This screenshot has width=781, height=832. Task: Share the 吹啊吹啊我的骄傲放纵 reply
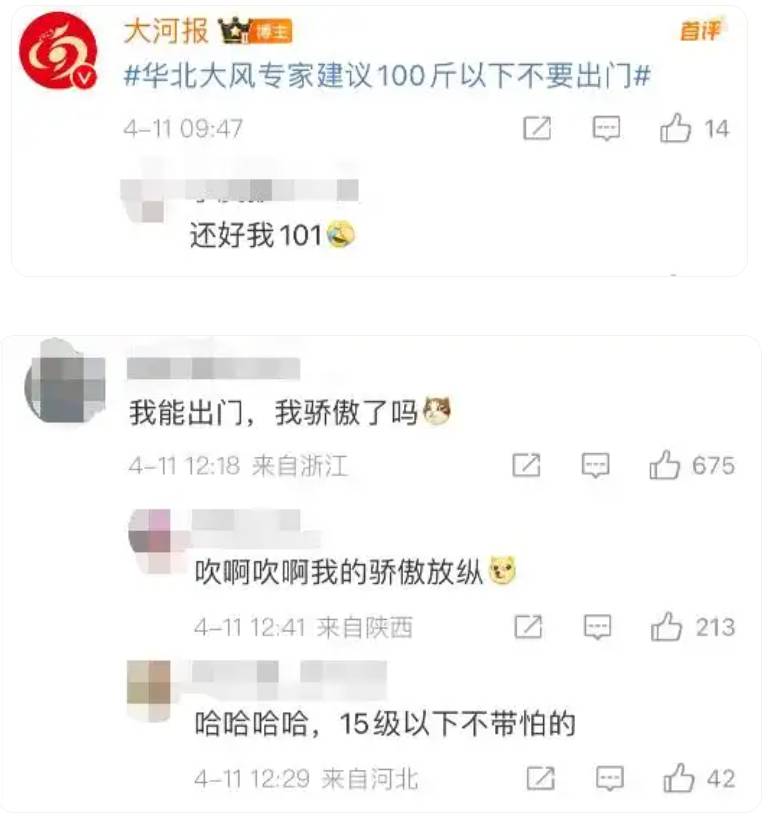528,627
